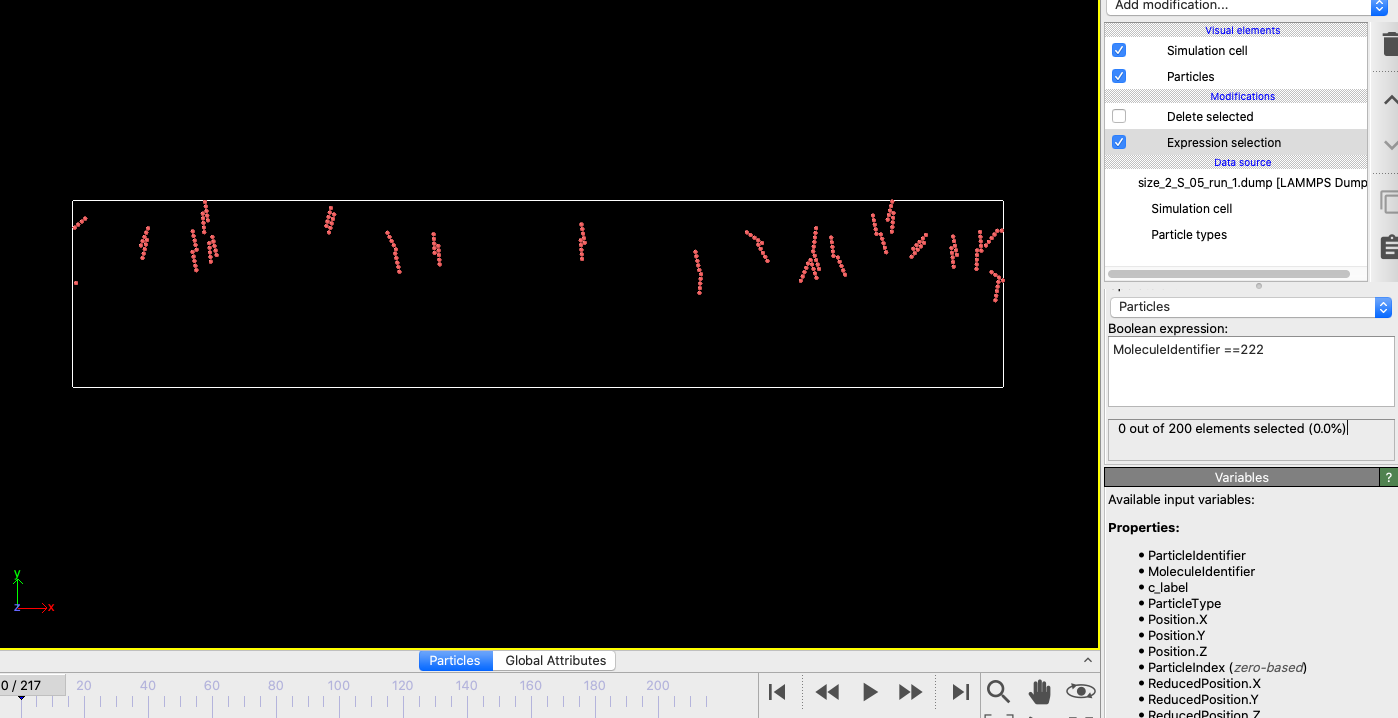Select the Particles tab

point(455,660)
